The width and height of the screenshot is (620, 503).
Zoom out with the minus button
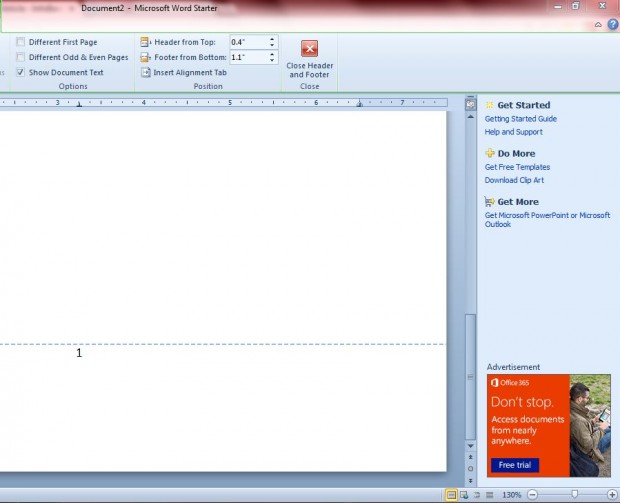click(x=533, y=494)
